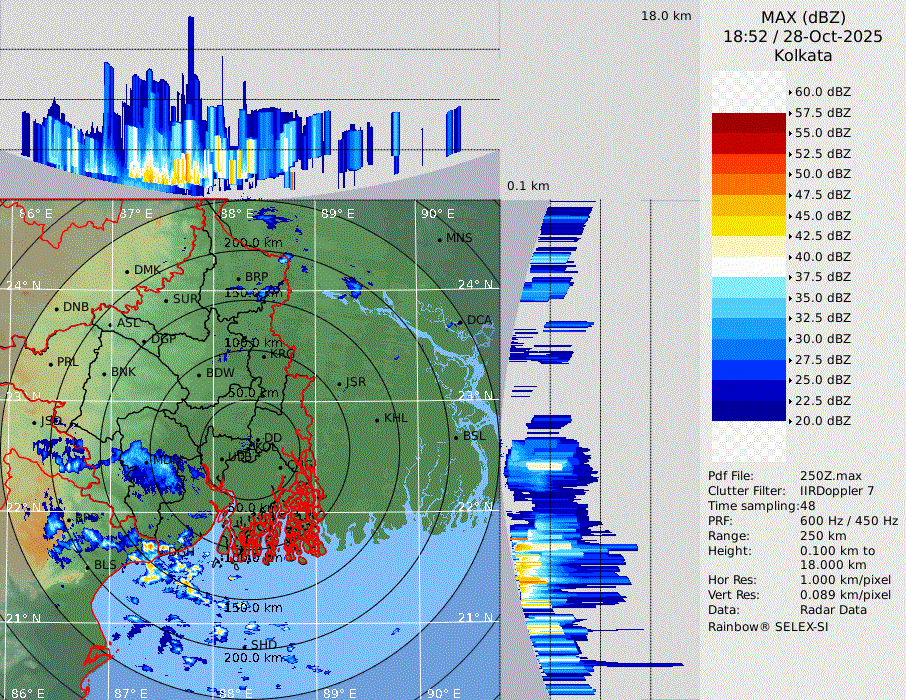
Task: Pick the darkest navy swatch above 20.0 dBZ
Action: click(x=748, y=411)
